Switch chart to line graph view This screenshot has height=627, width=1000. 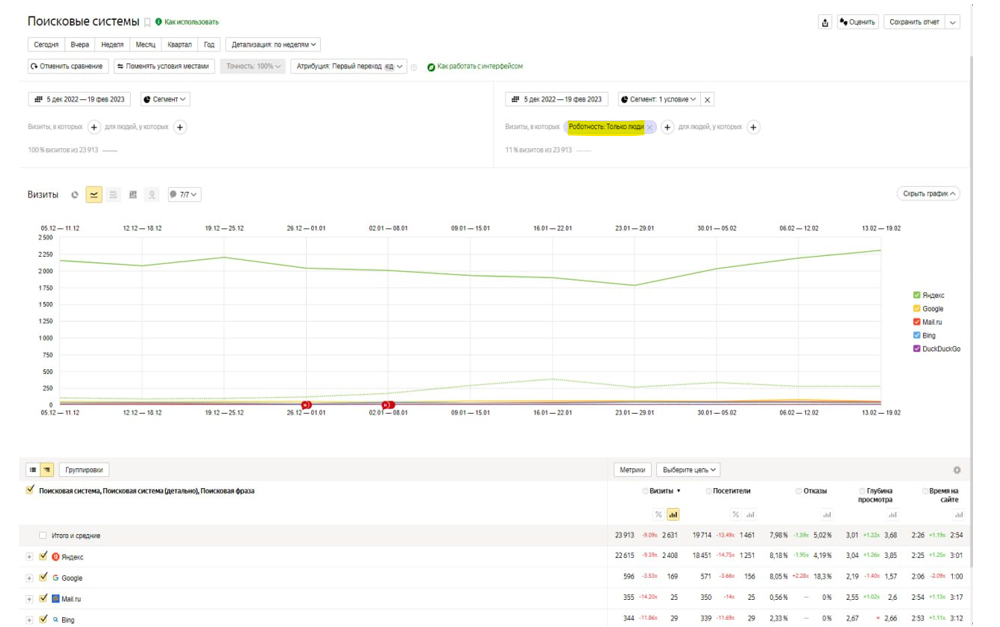[94, 195]
